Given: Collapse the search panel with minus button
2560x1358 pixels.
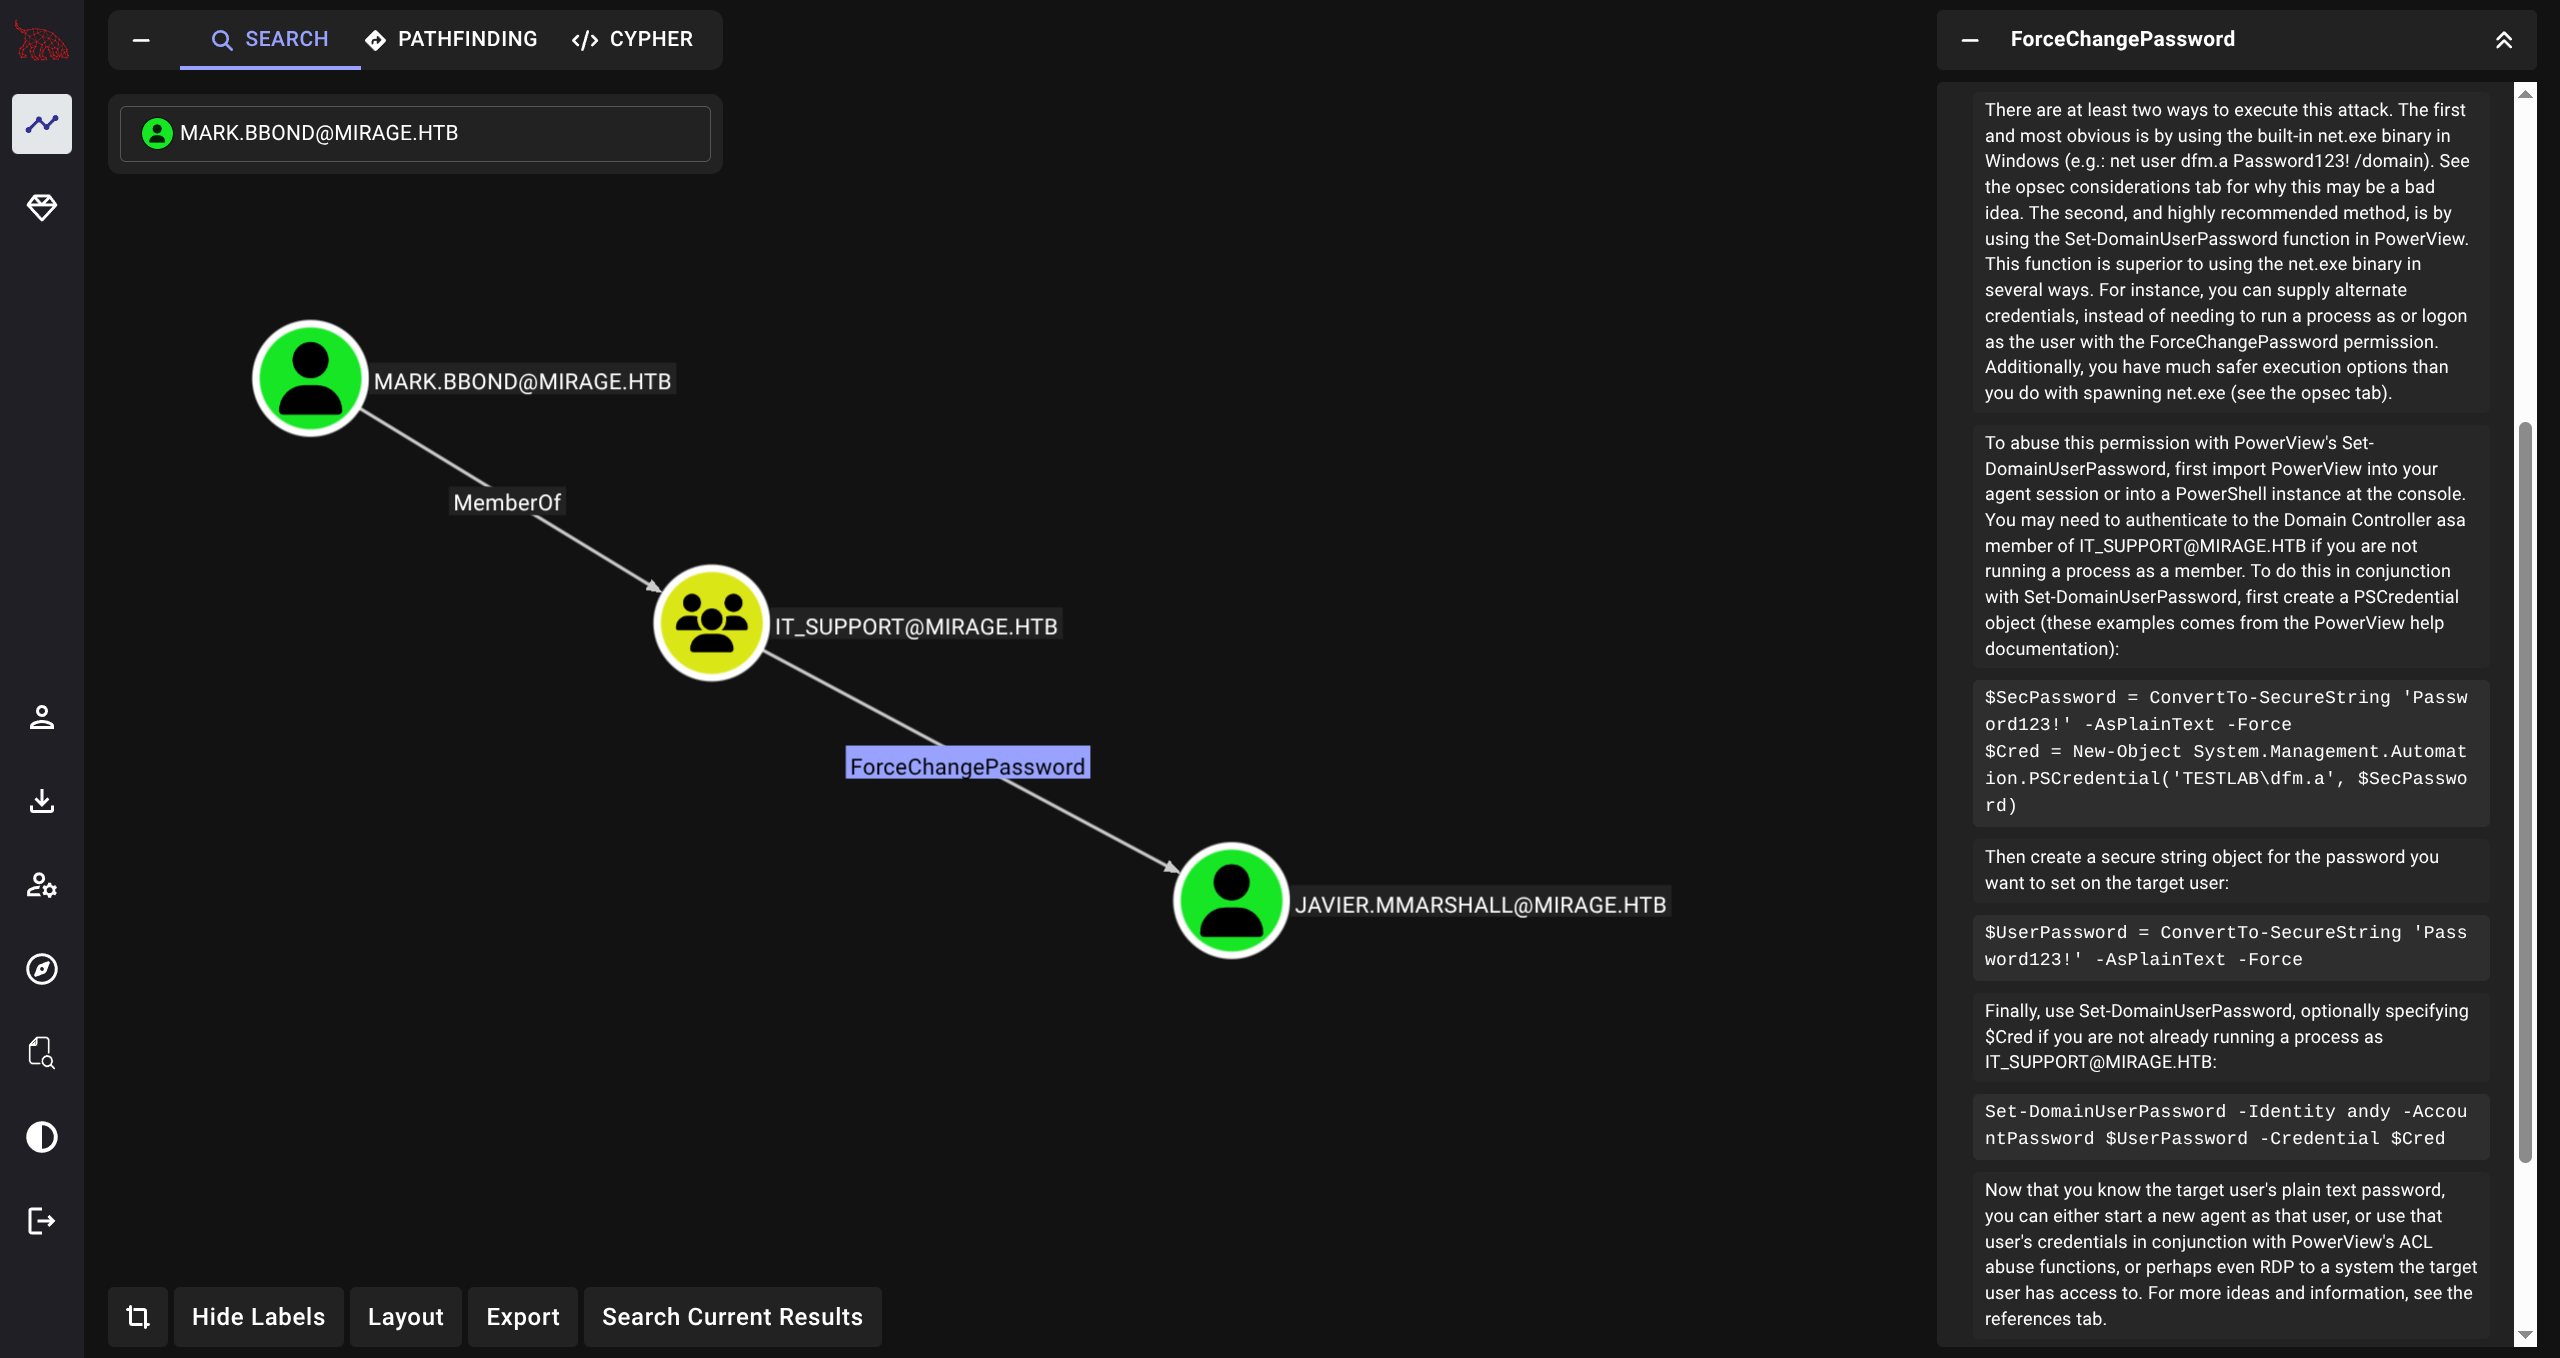Looking at the screenshot, I should [x=141, y=40].
